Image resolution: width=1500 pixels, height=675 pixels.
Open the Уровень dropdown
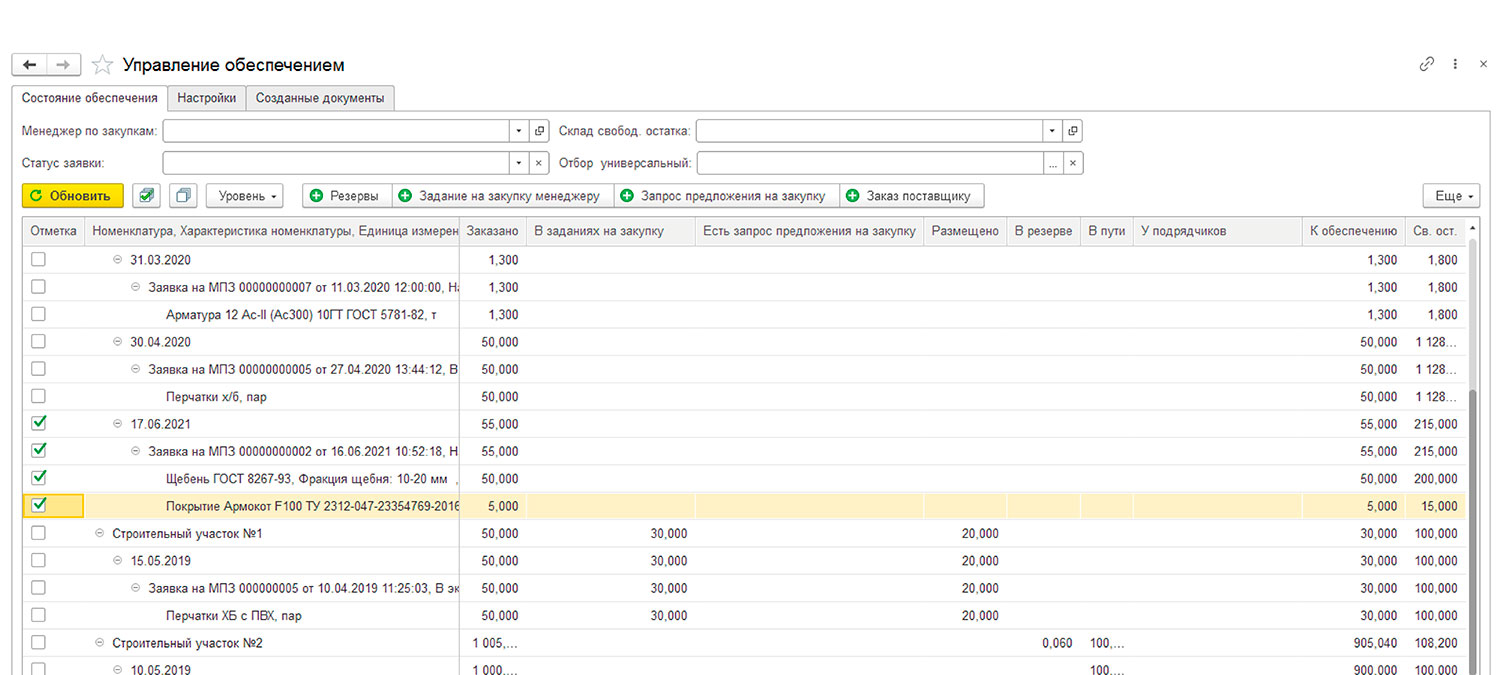pyautogui.click(x=245, y=196)
